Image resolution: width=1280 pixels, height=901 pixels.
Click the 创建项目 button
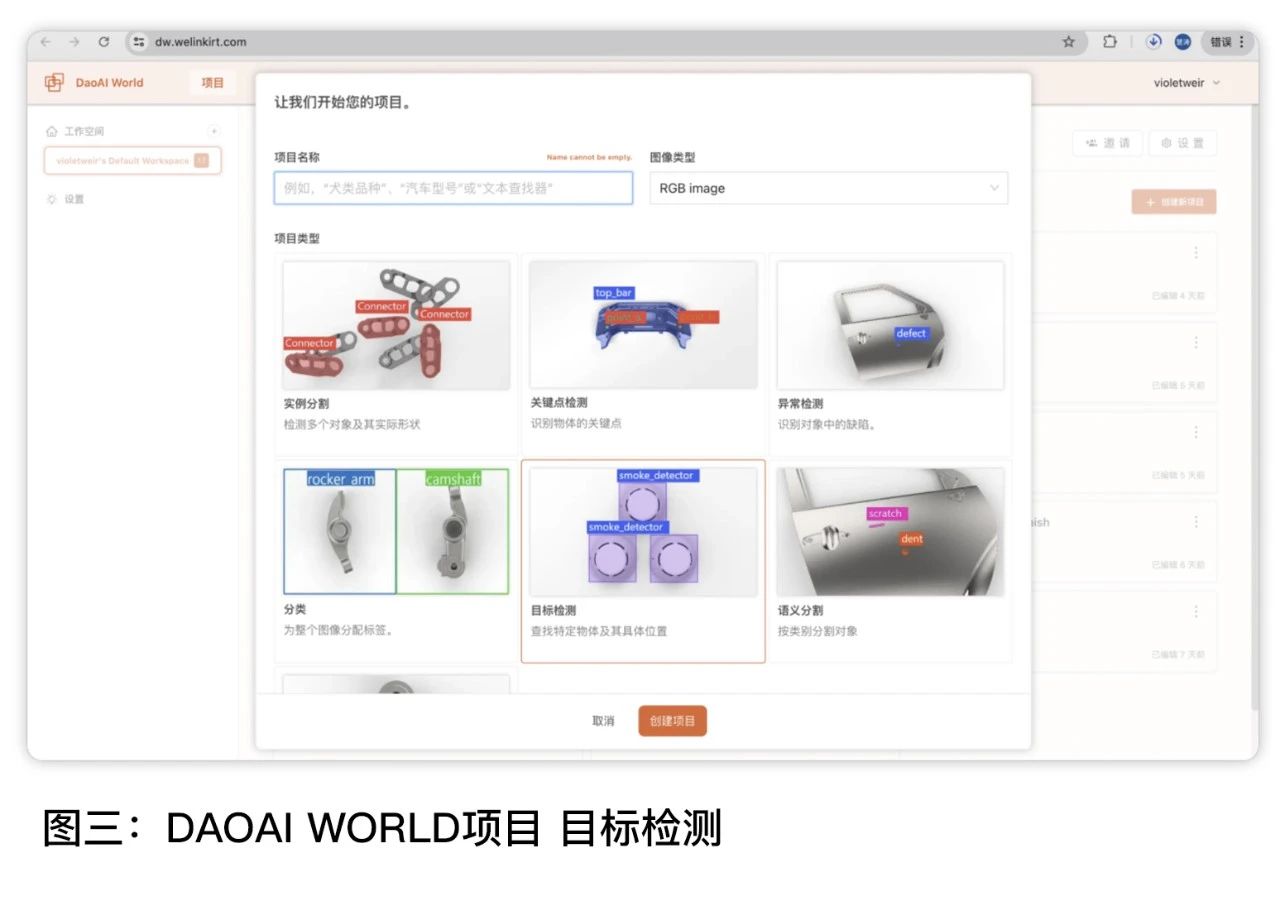(672, 721)
